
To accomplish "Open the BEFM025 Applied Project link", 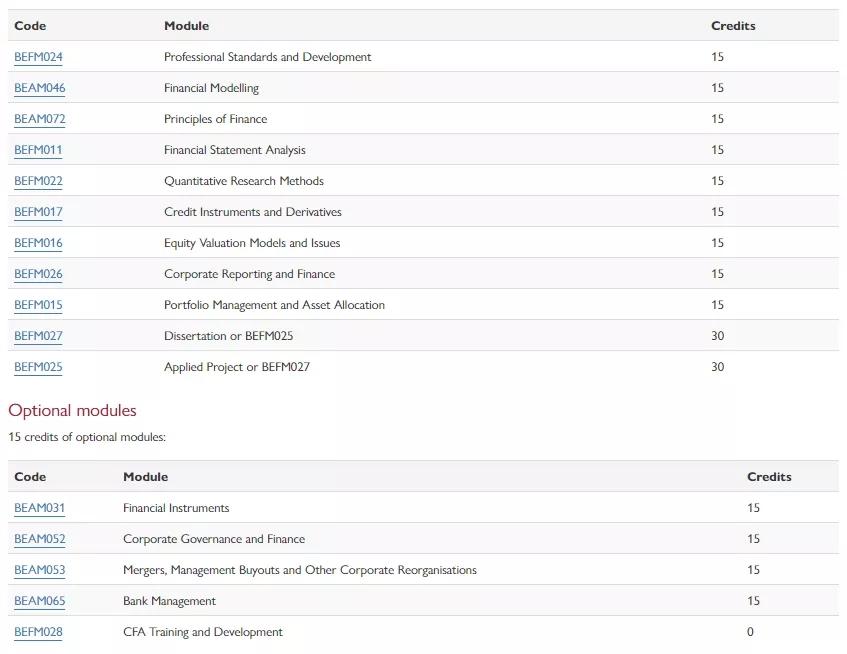I will point(37,367).
